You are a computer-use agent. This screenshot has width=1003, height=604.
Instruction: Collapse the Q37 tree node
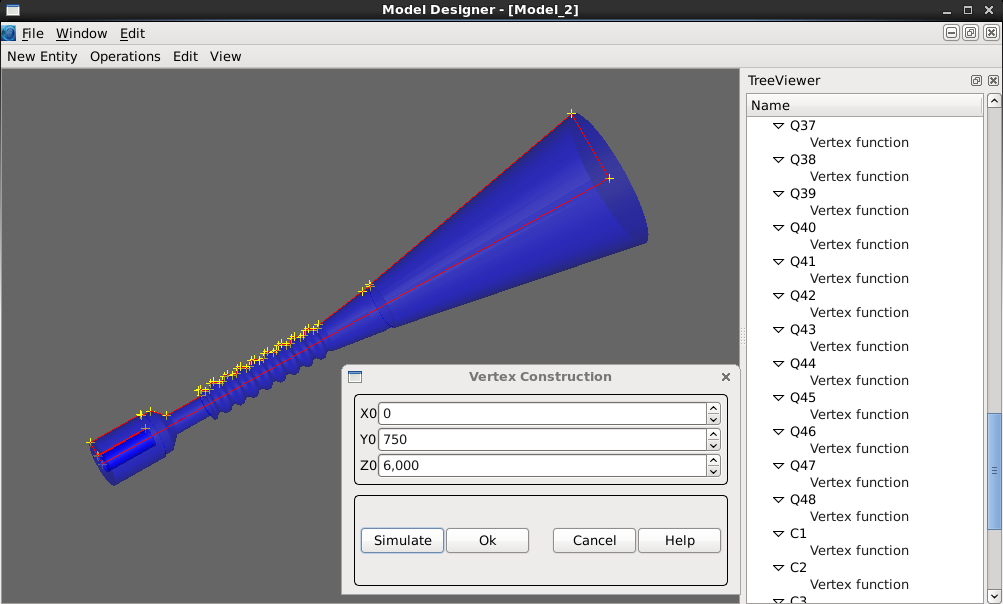click(x=778, y=126)
